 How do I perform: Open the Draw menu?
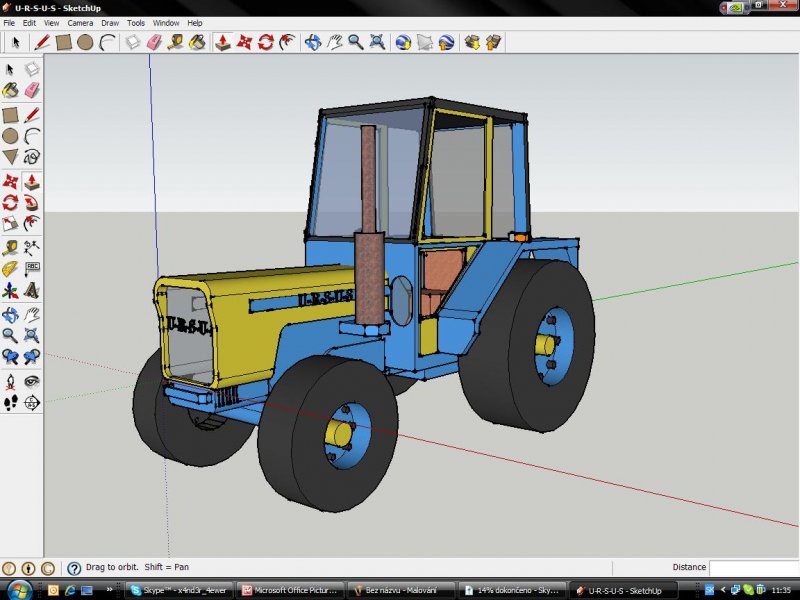tap(110, 22)
